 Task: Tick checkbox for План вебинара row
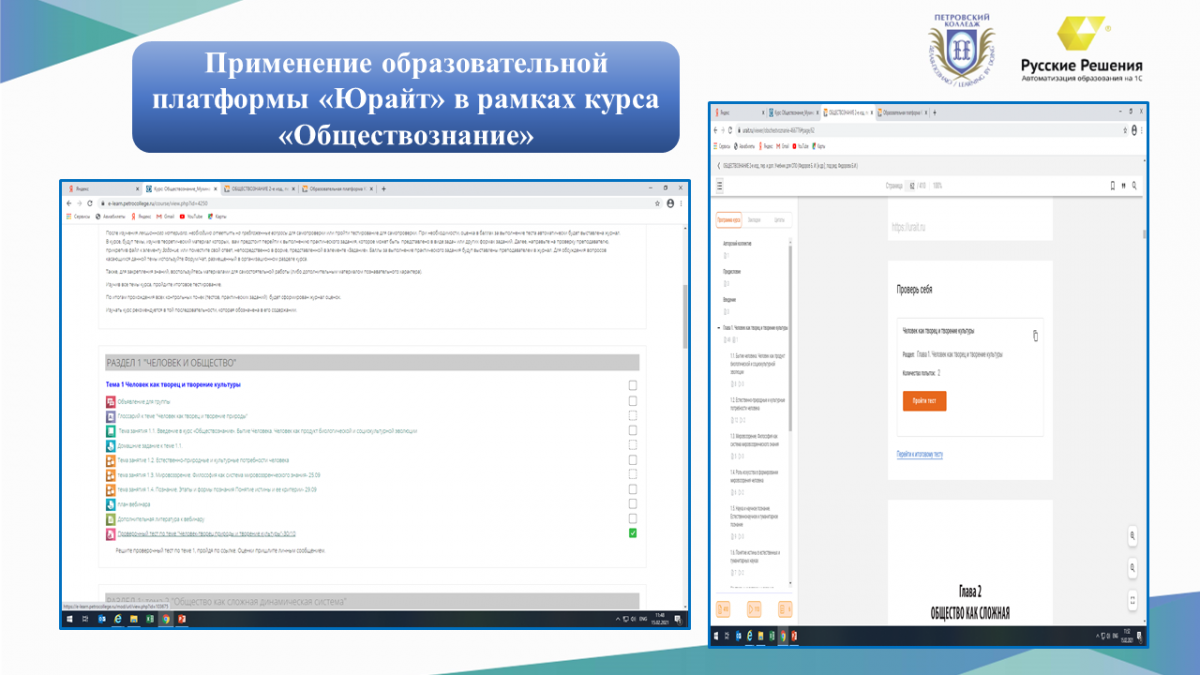(x=632, y=505)
